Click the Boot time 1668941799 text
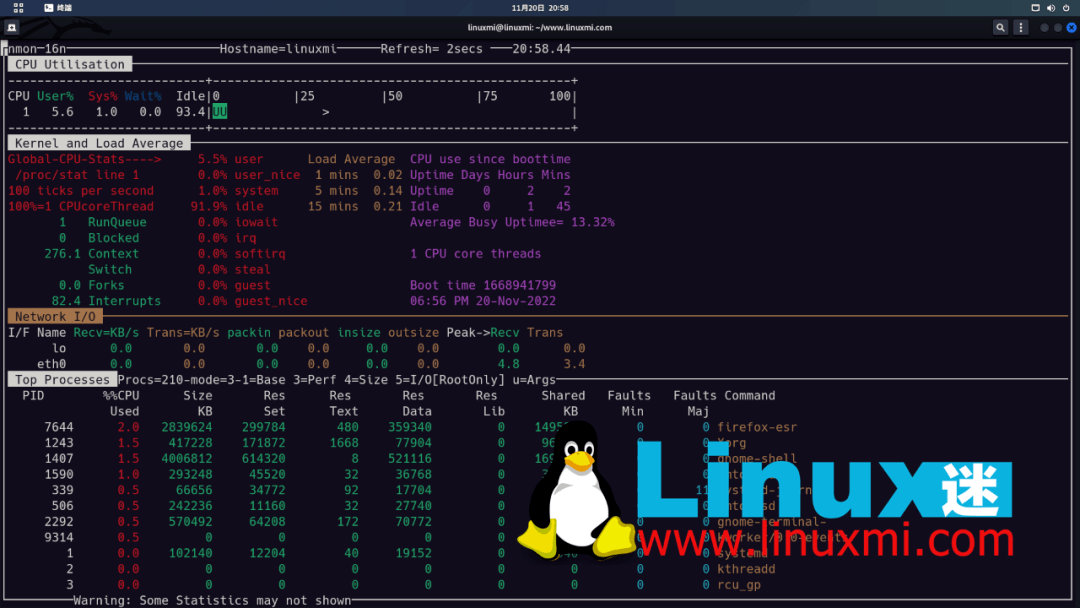The width and height of the screenshot is (1080, 608). point(483,285)
